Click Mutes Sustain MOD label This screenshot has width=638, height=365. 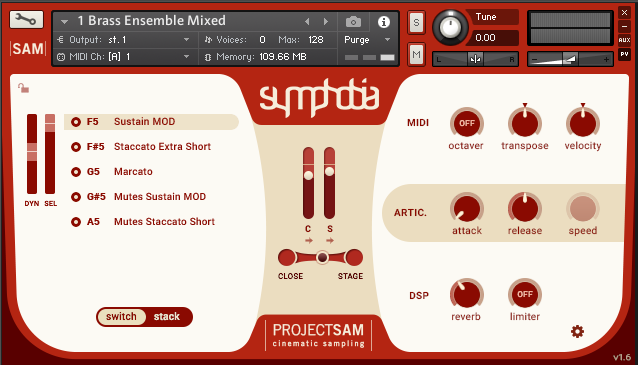(x=160, y=197)
